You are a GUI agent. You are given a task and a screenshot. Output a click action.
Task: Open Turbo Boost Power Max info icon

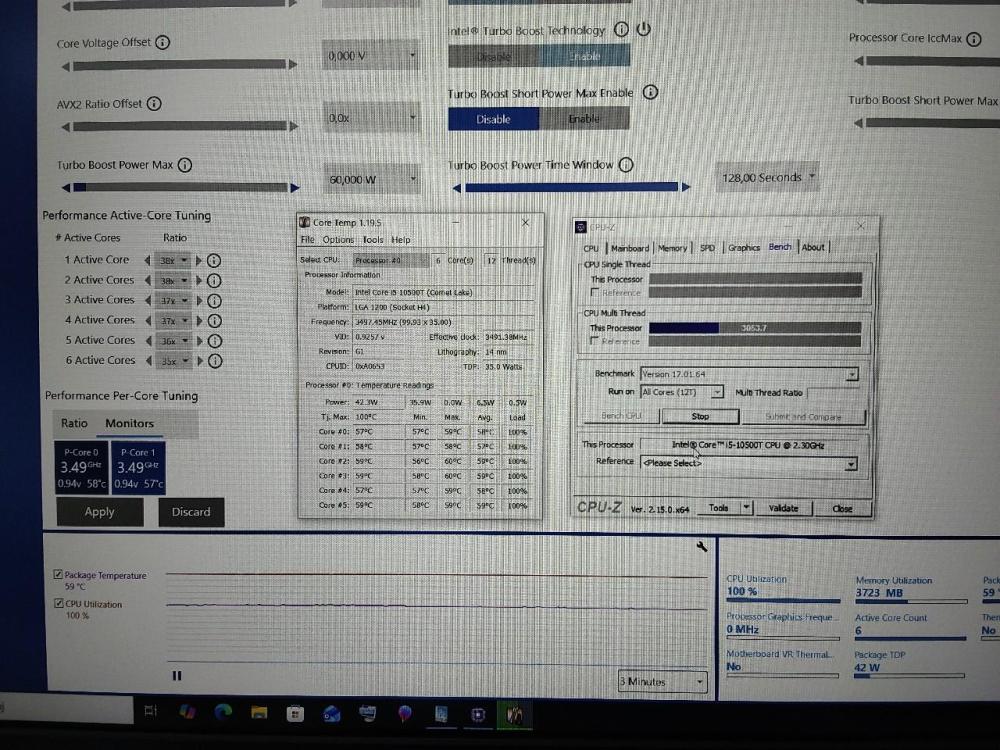point(184,165)
